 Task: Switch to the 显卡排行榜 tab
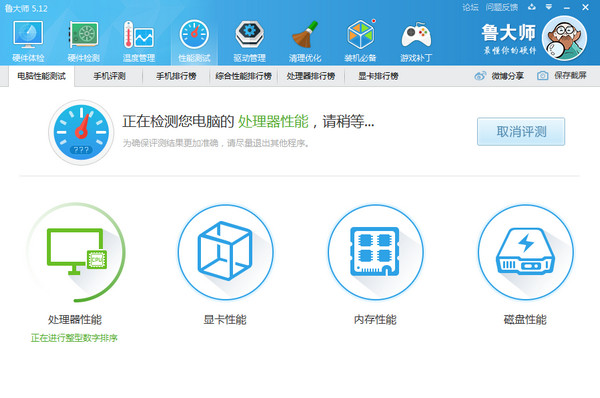pos(378,76)
